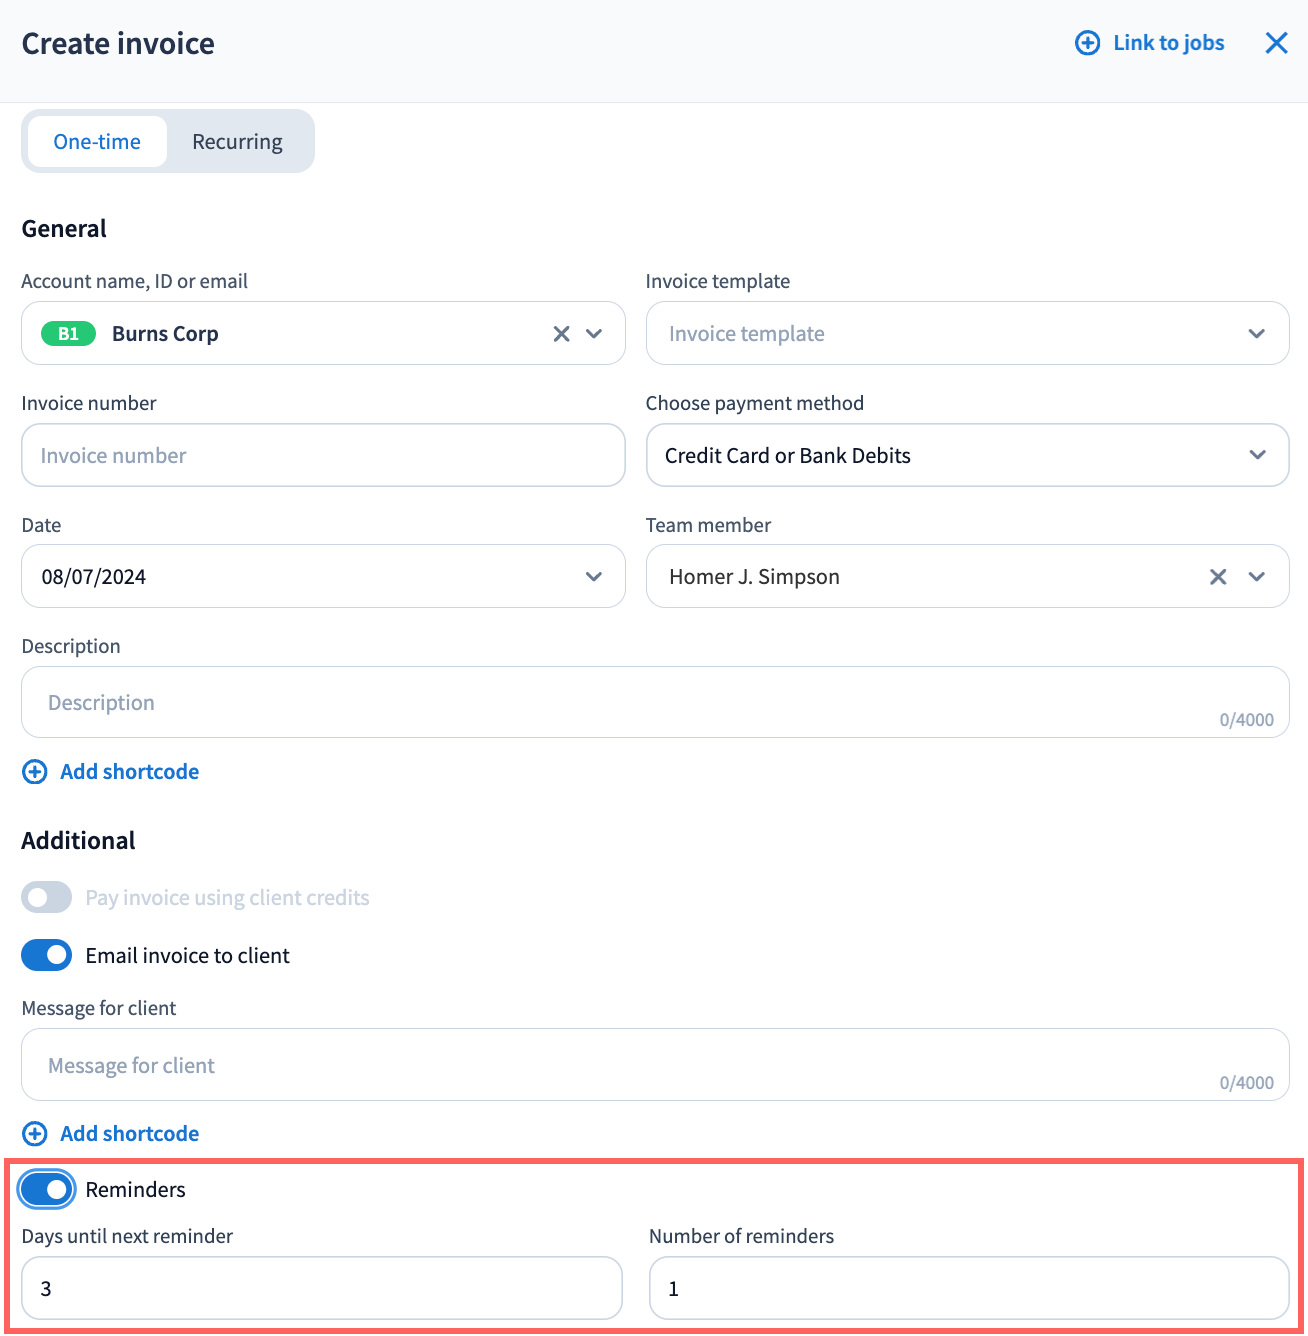Click plus icon under Description field

point(35,772)
